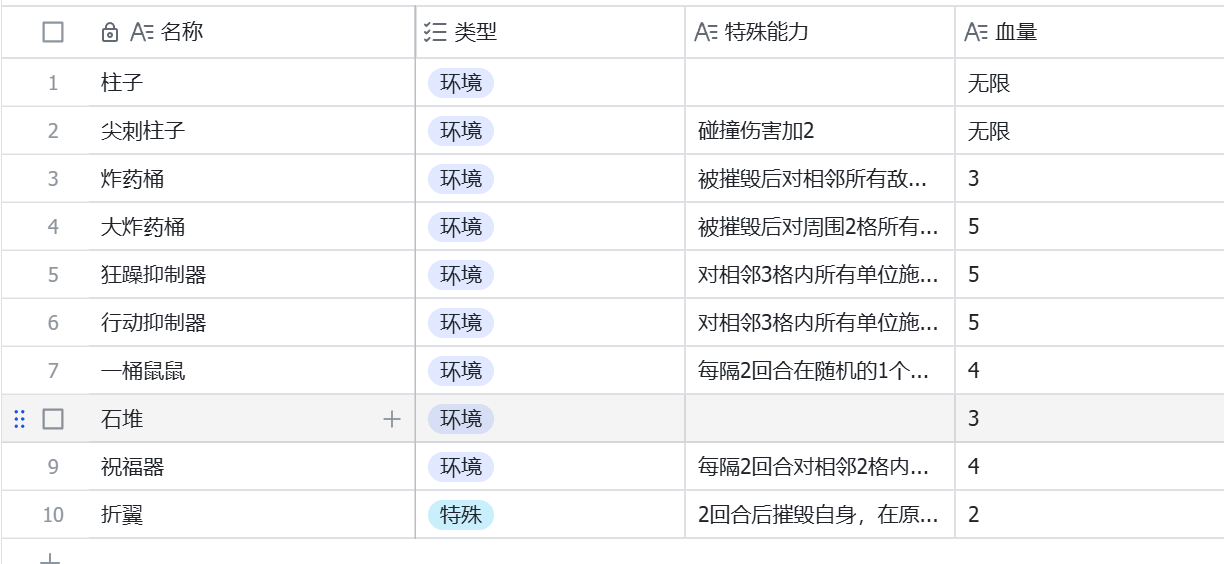The width and height of the screenshot is (1224, 564).
Task: Tick the checkbox for 石堆 row
Action: (53, 419)
